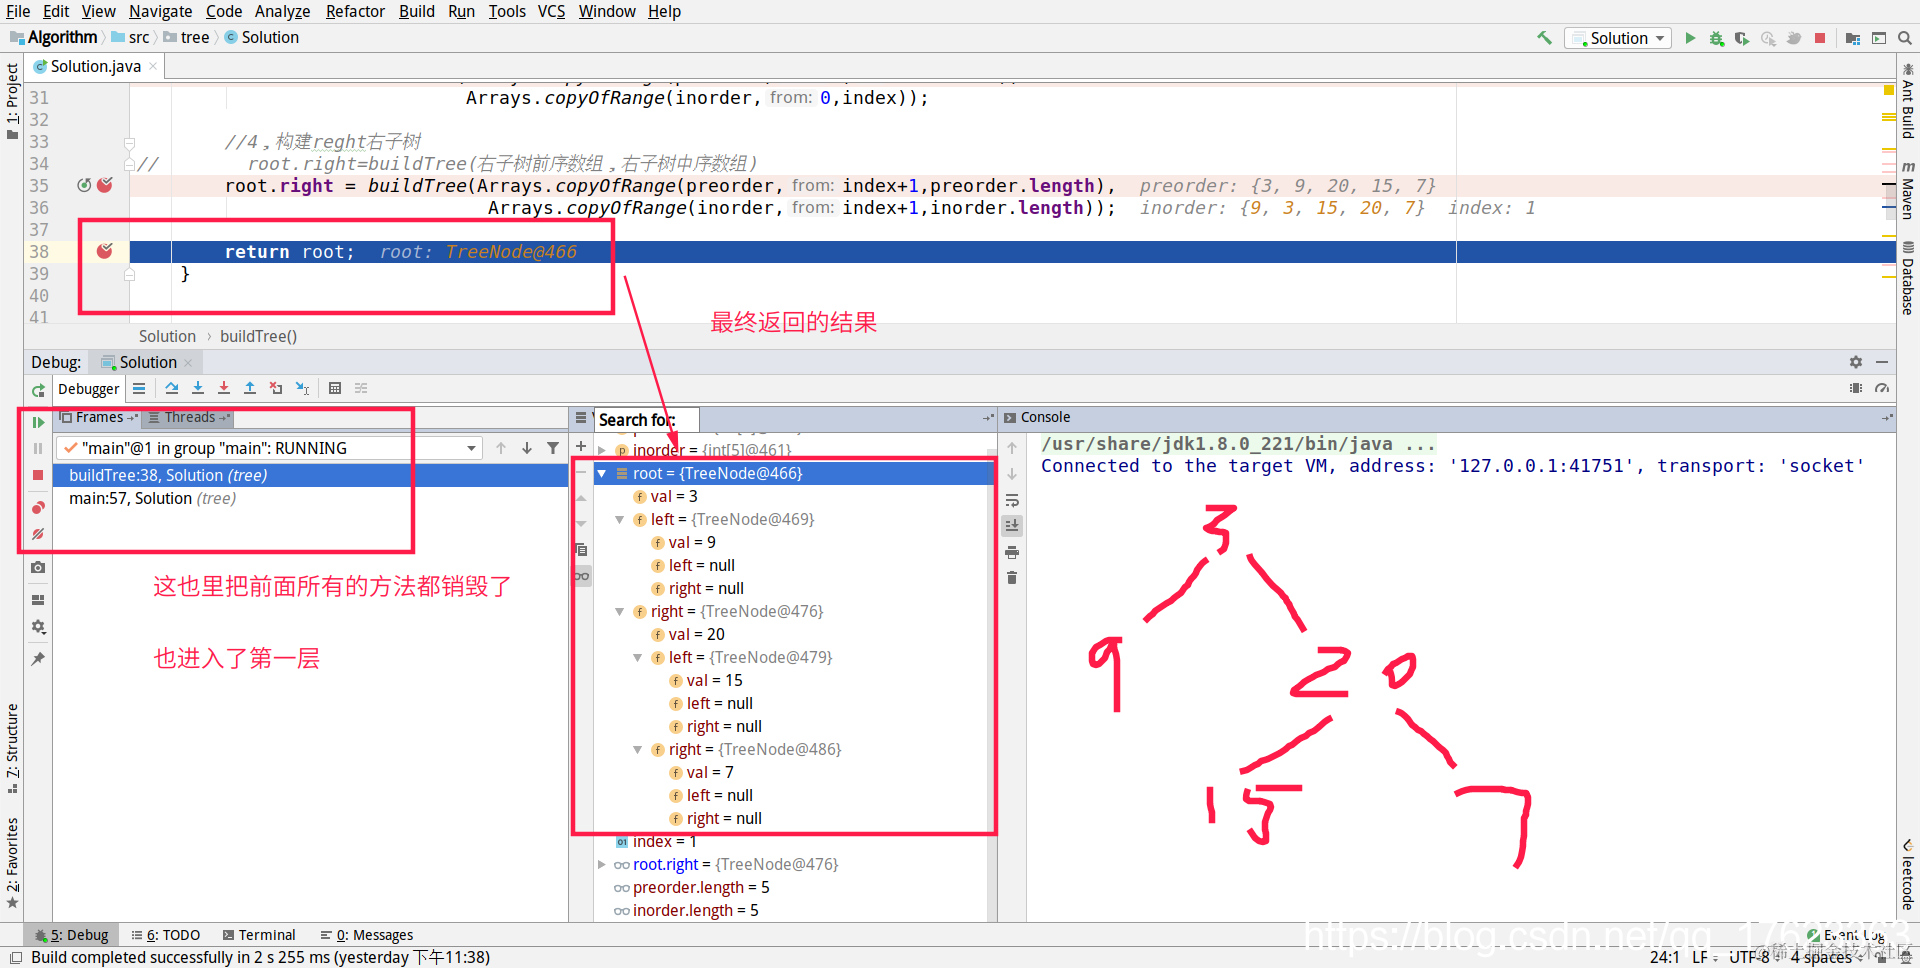1920x968 pixels.
Task: Run Solution with the green play icon
Action: 1690,38
